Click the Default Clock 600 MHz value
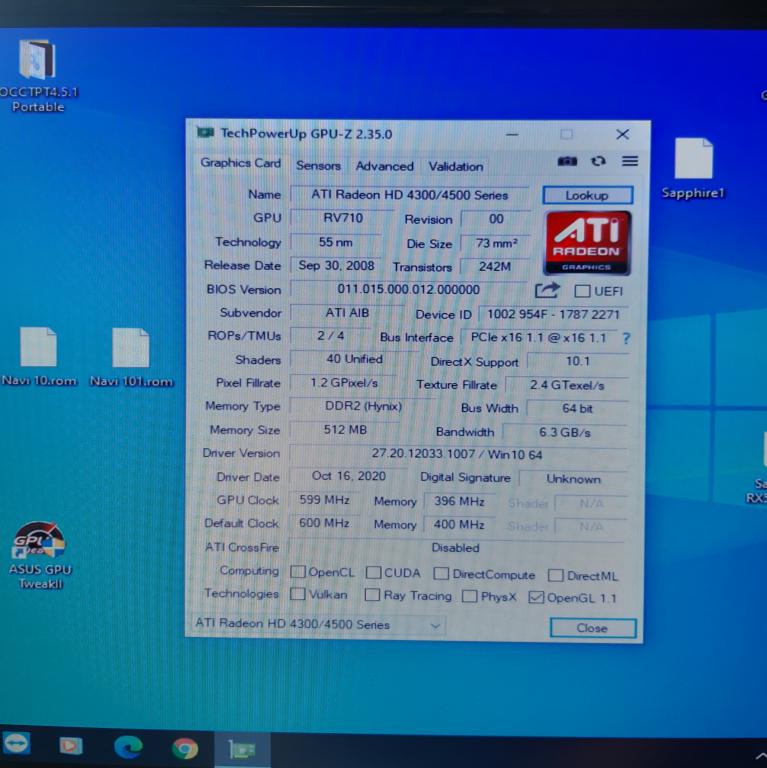 (324, 523)
